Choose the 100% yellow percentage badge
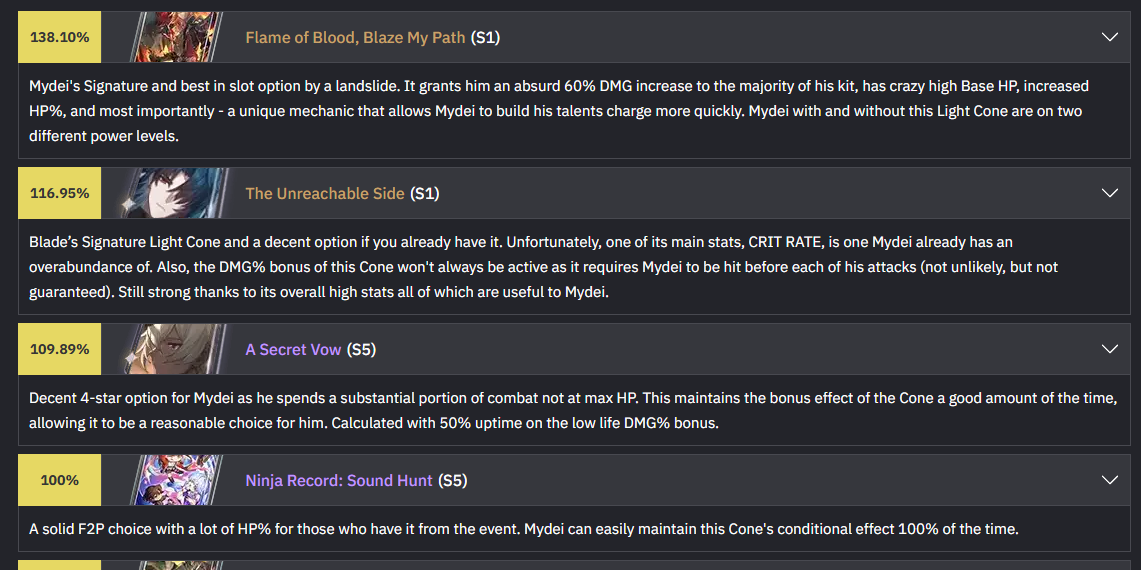This screenshot has height=570, width=1141. tap(60, 480)
